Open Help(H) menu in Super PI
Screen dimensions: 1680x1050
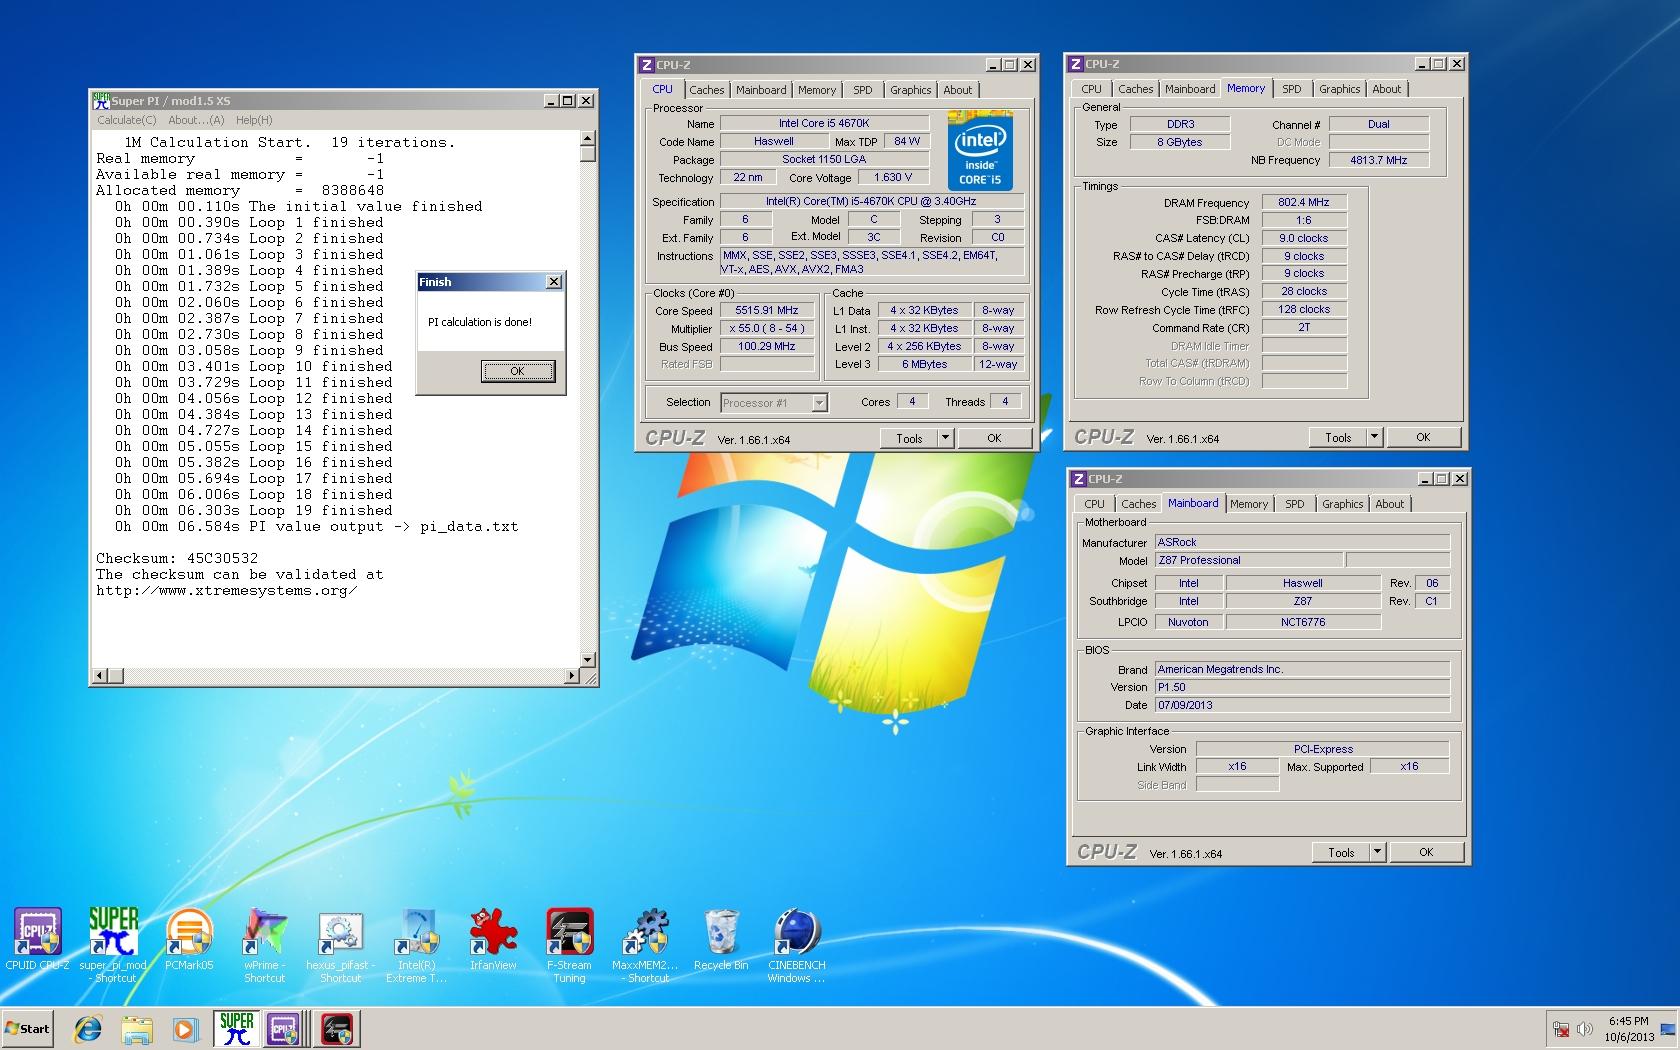point(254,120)
